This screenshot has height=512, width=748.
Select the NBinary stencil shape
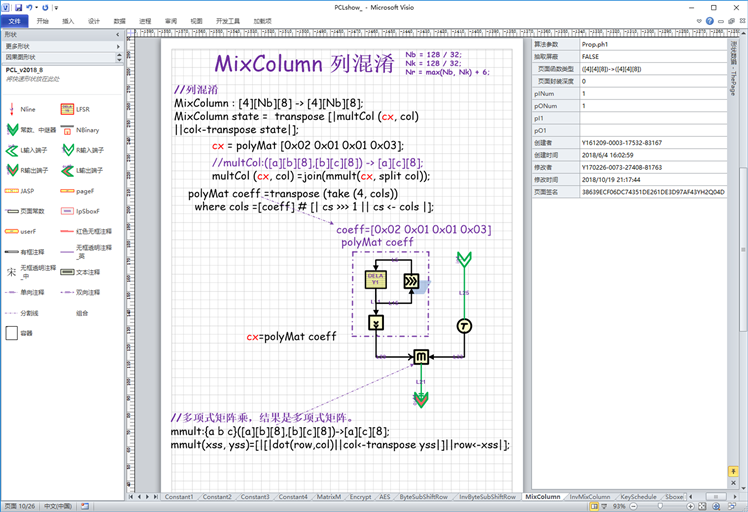tap(66, 130)
